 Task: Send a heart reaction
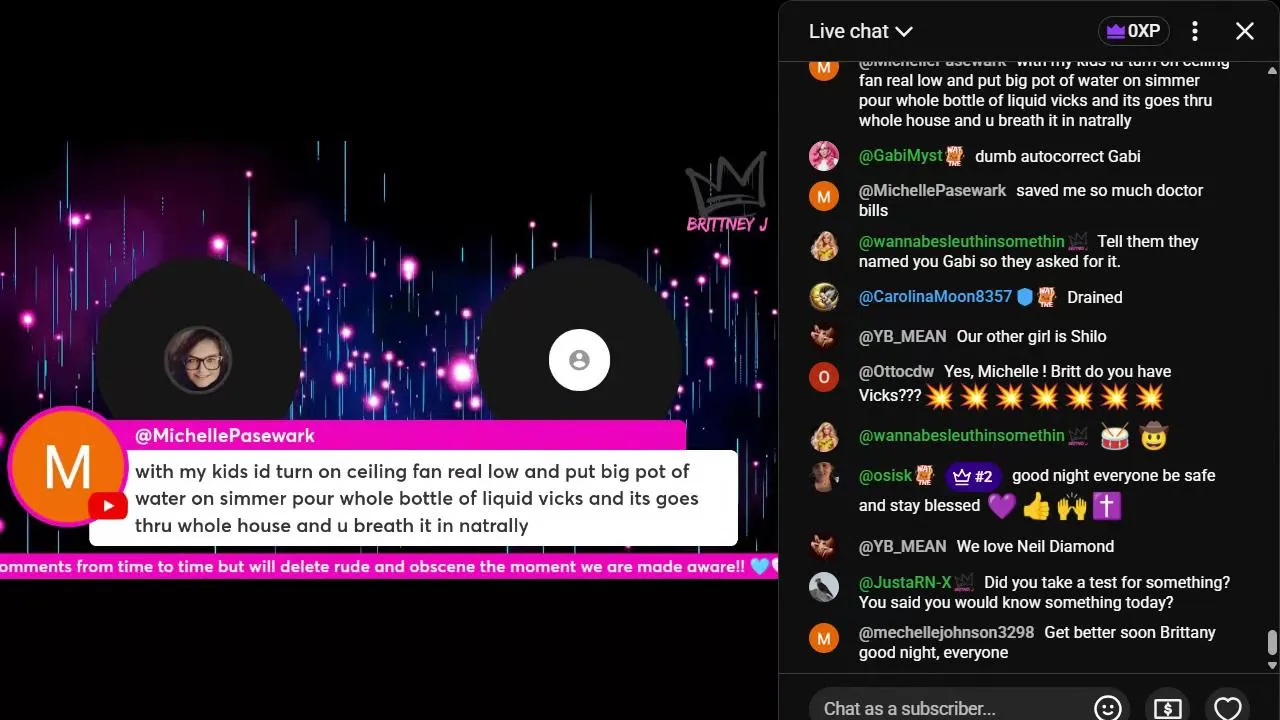tap(1228, 708)
